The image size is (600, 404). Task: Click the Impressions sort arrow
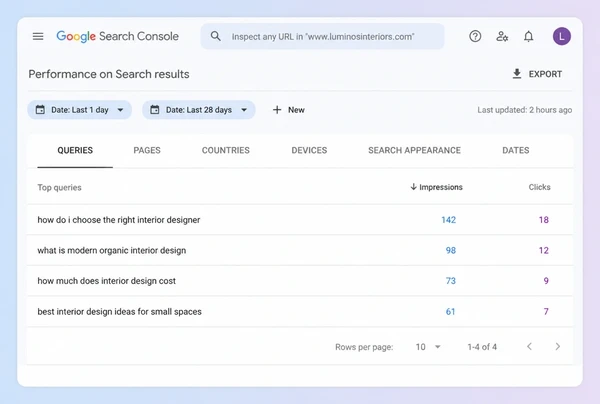pyautogui.click(x=413, y=187)
